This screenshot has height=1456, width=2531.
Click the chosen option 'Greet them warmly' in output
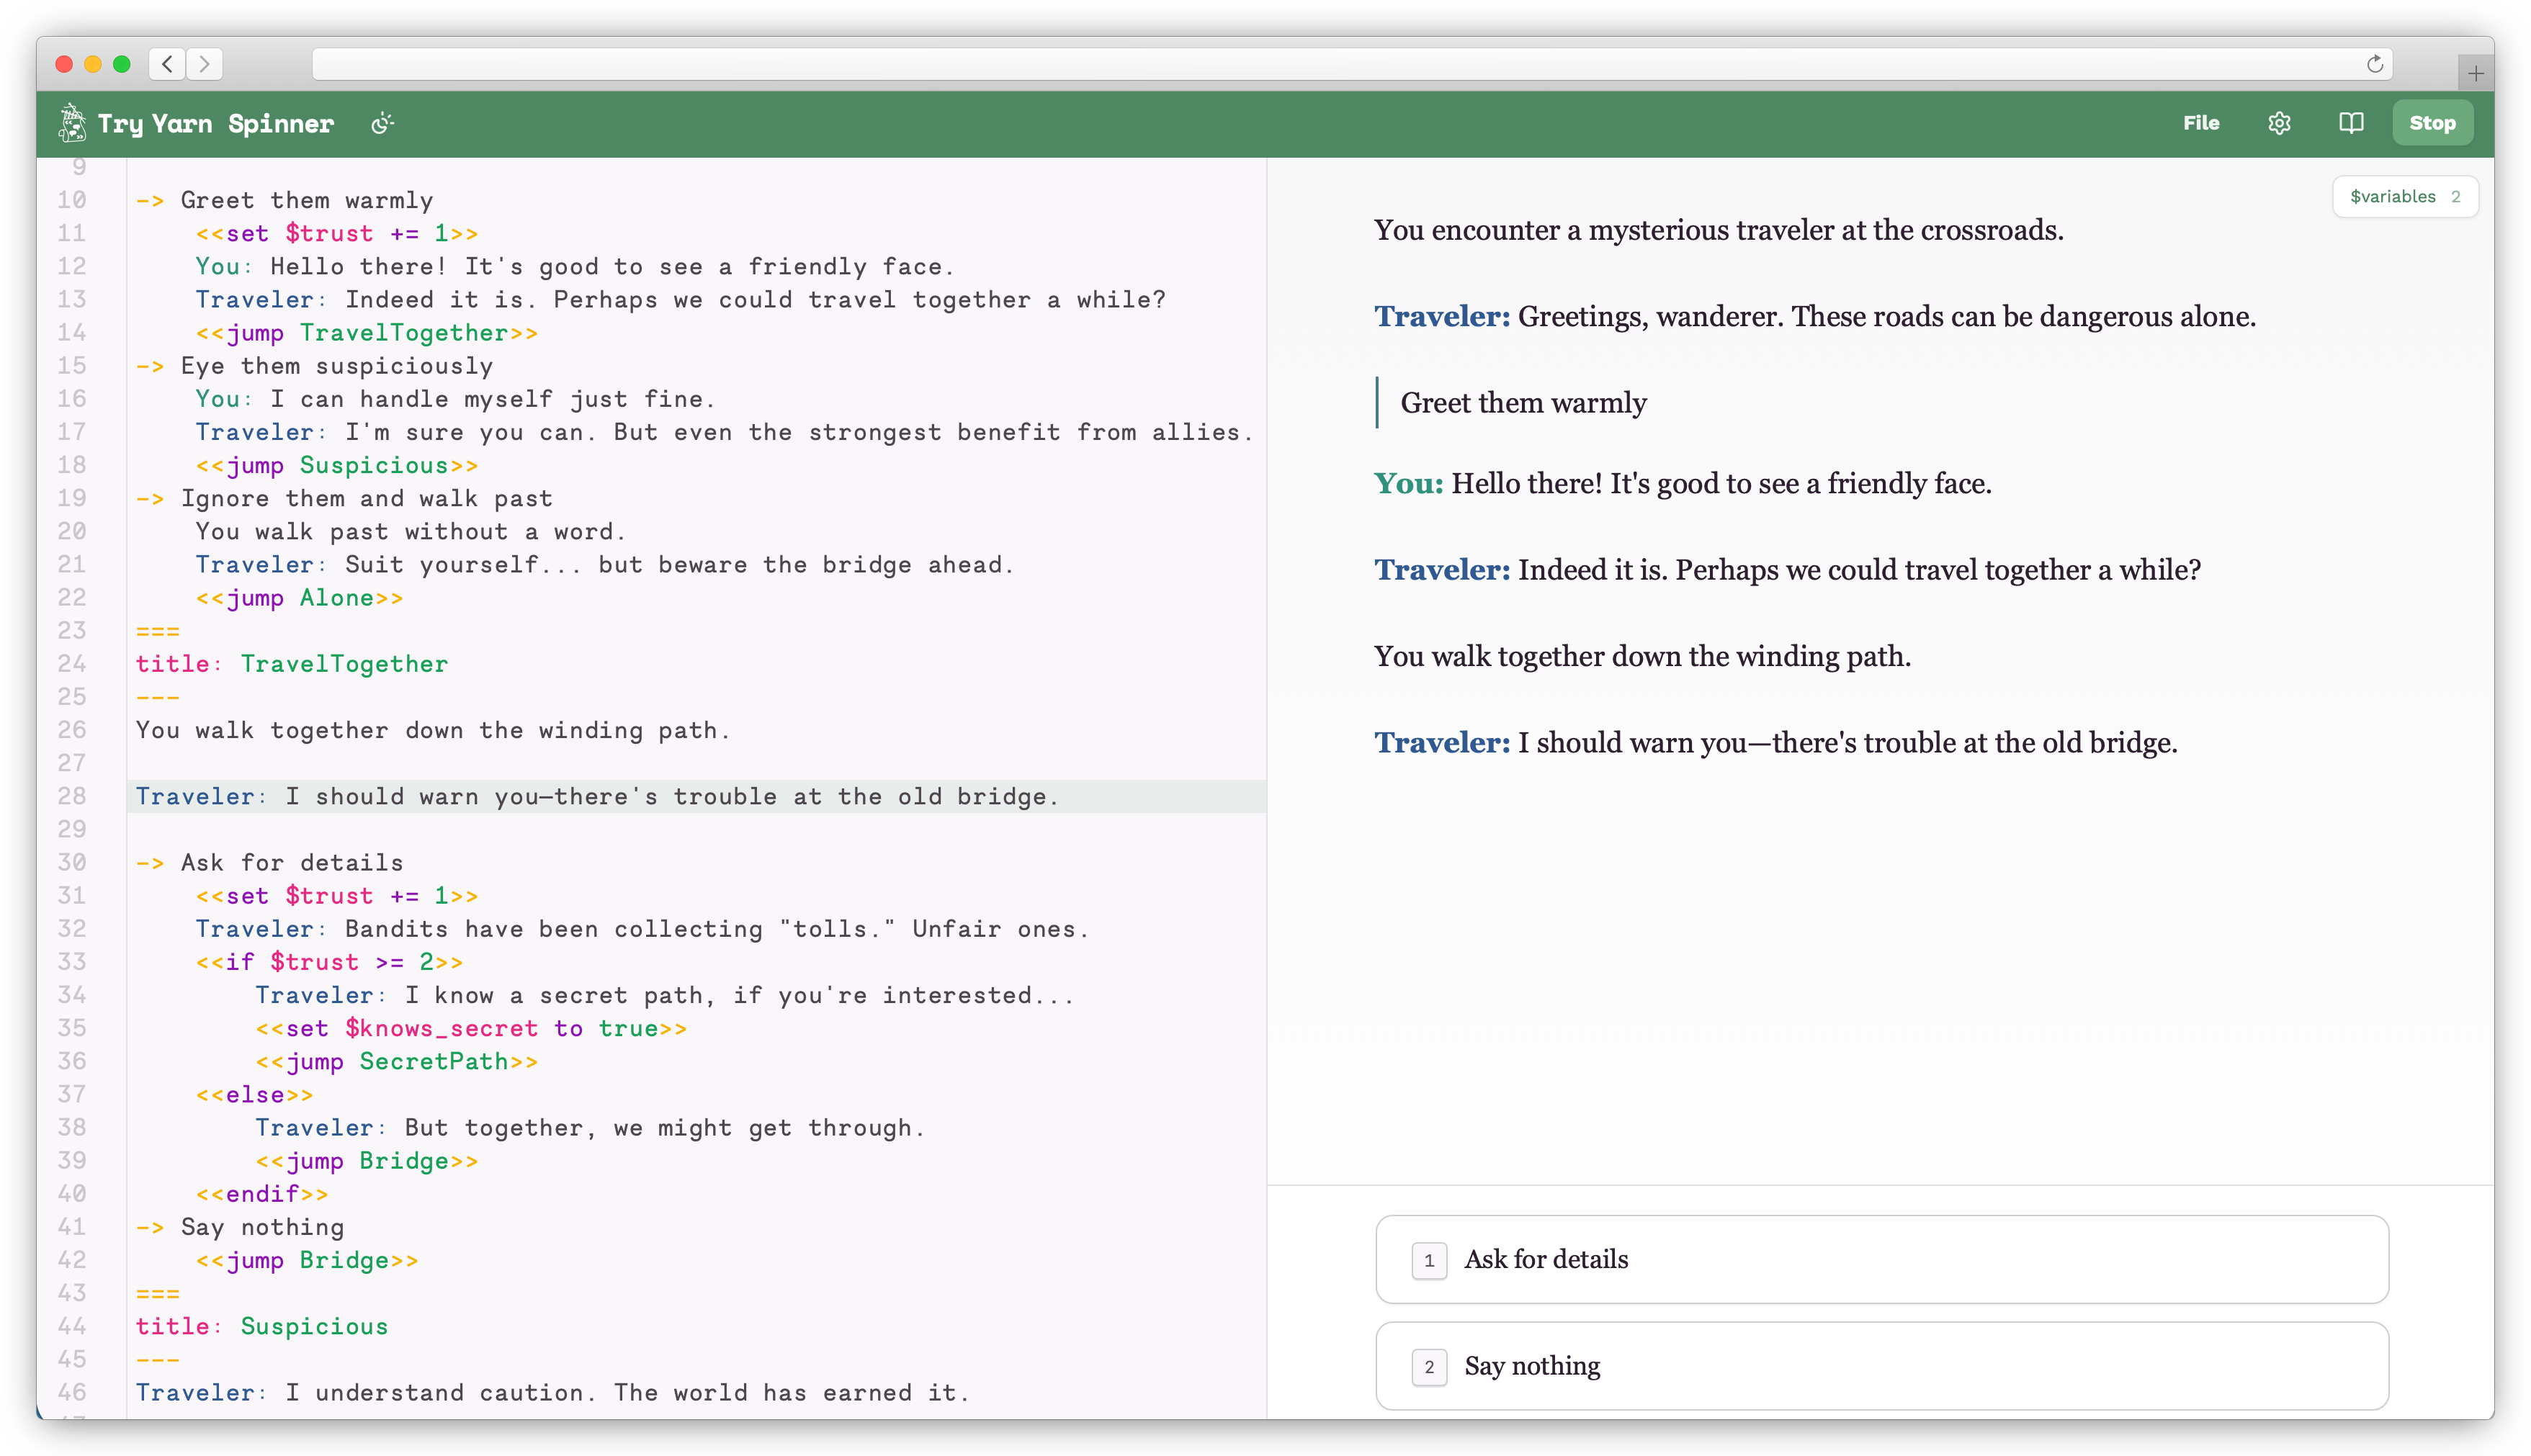click(1523, 402)
